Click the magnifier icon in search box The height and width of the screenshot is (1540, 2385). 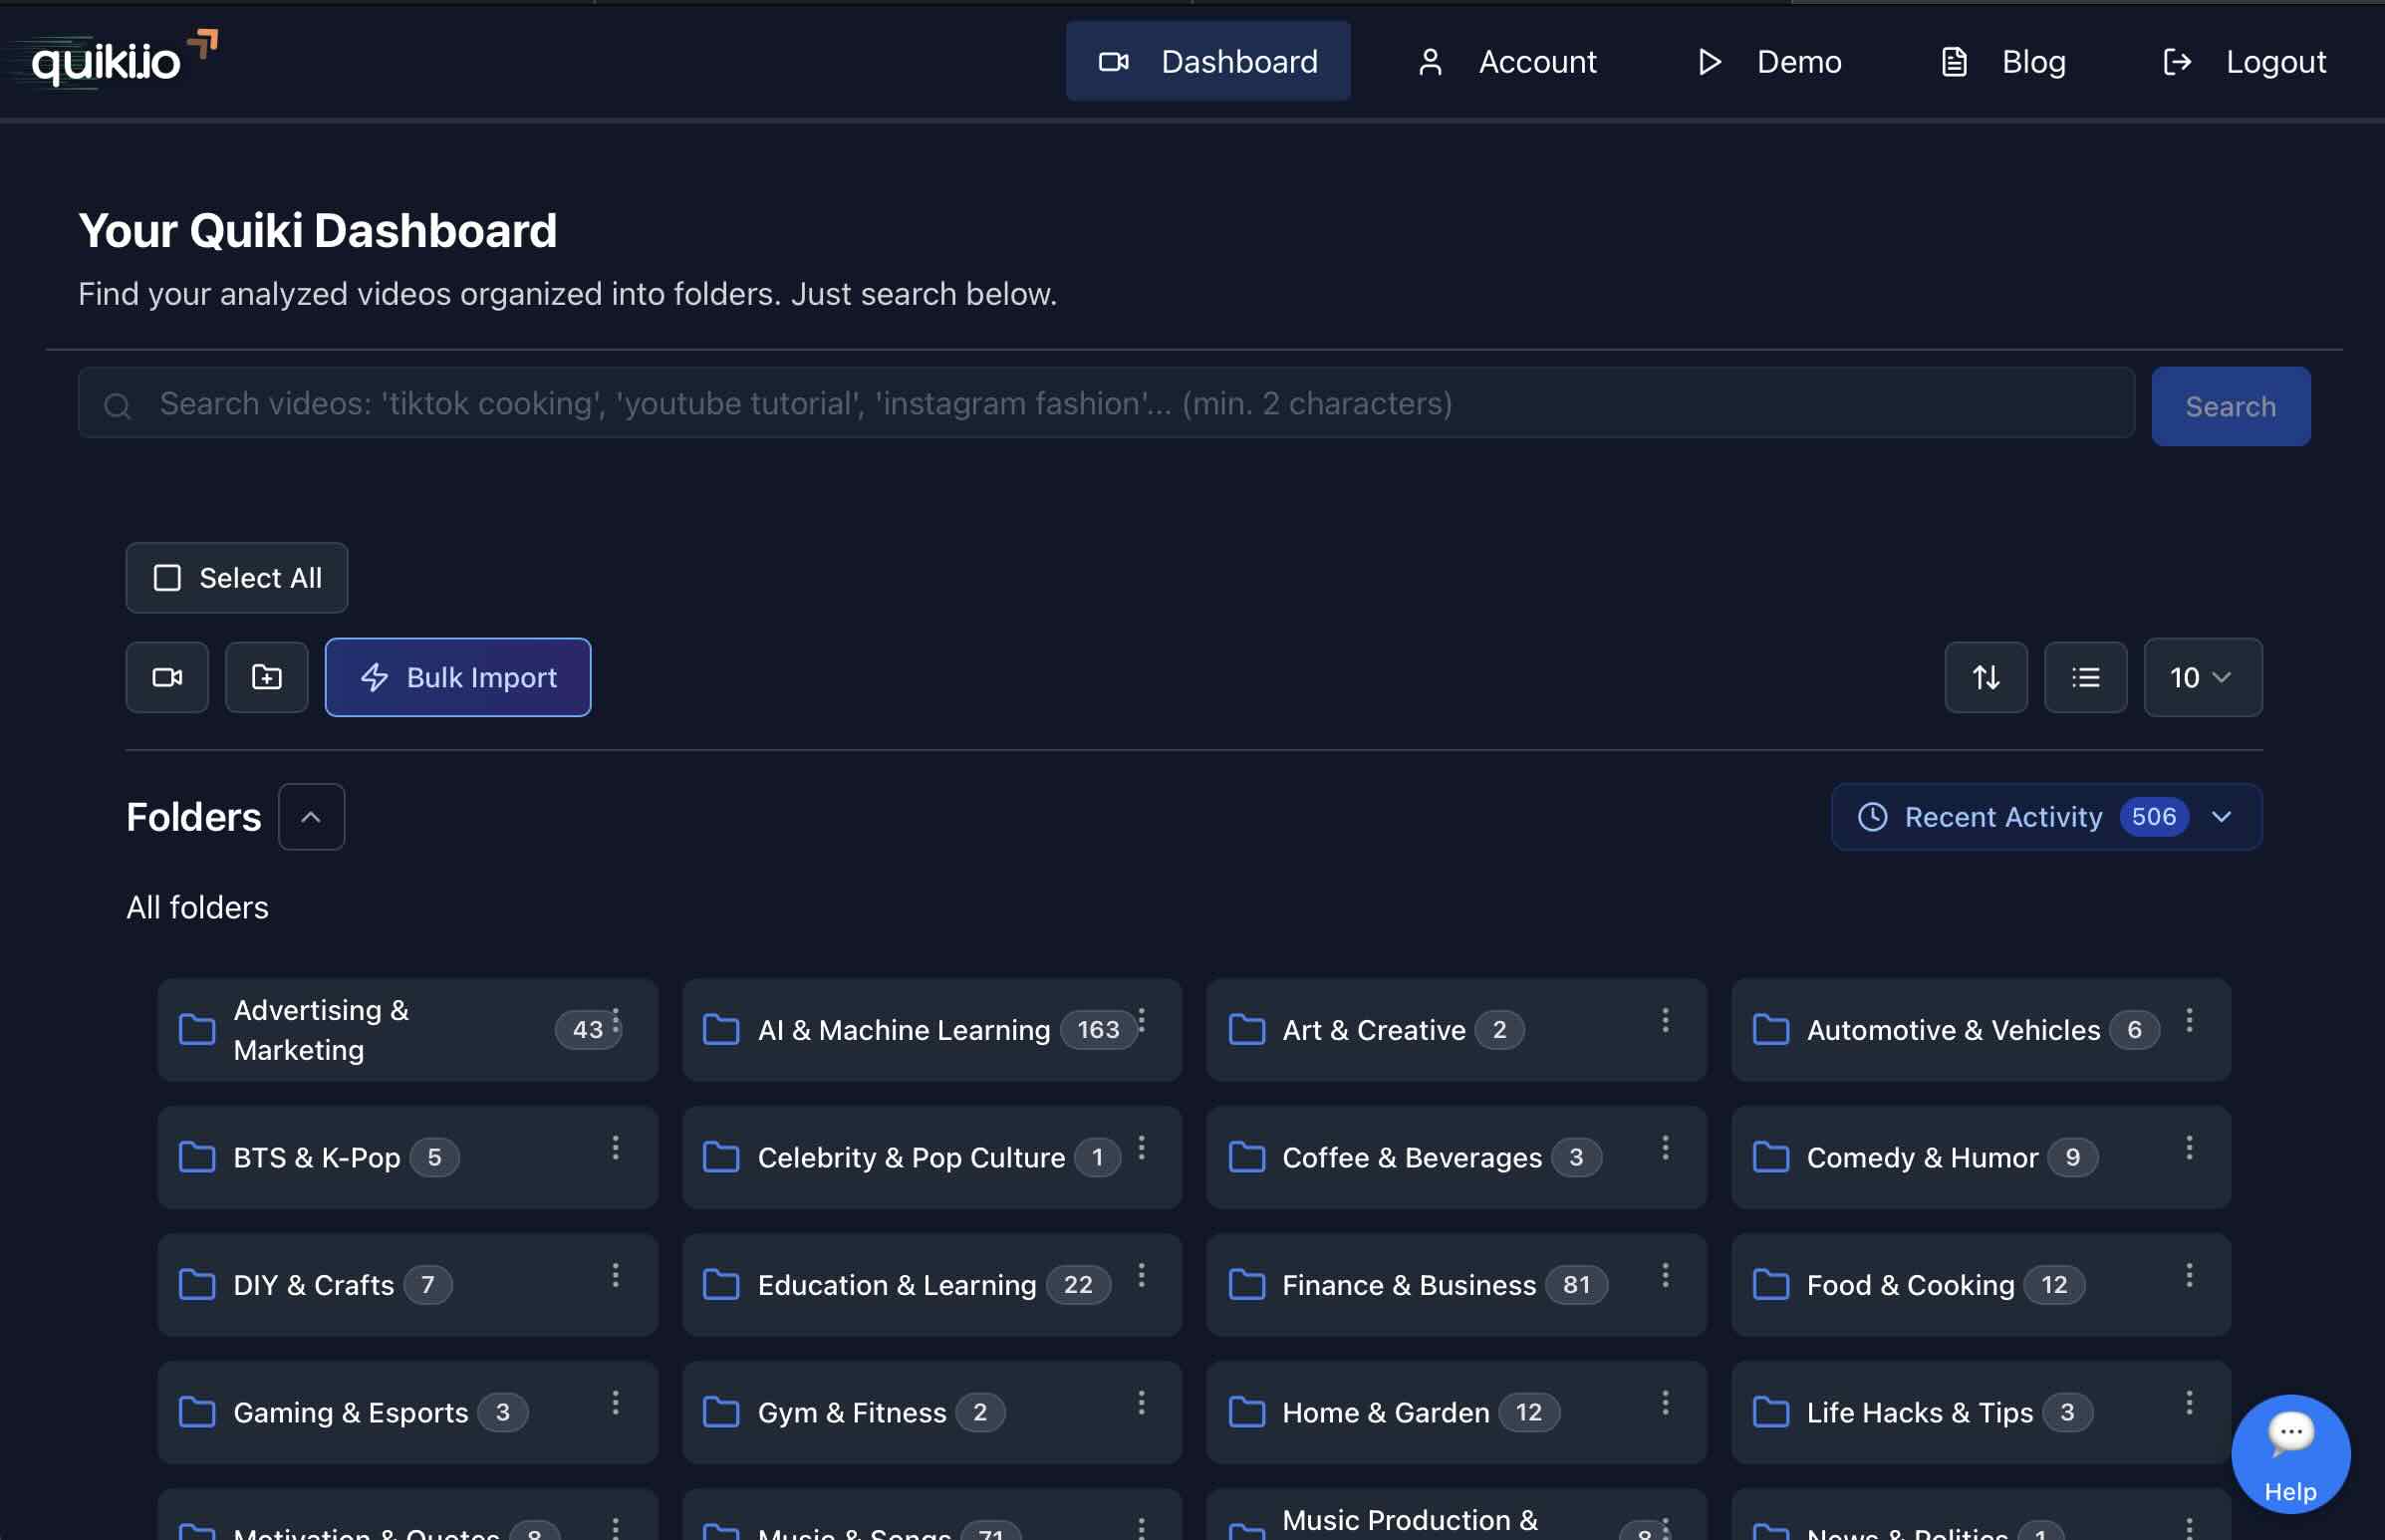[x=117, y=405]
